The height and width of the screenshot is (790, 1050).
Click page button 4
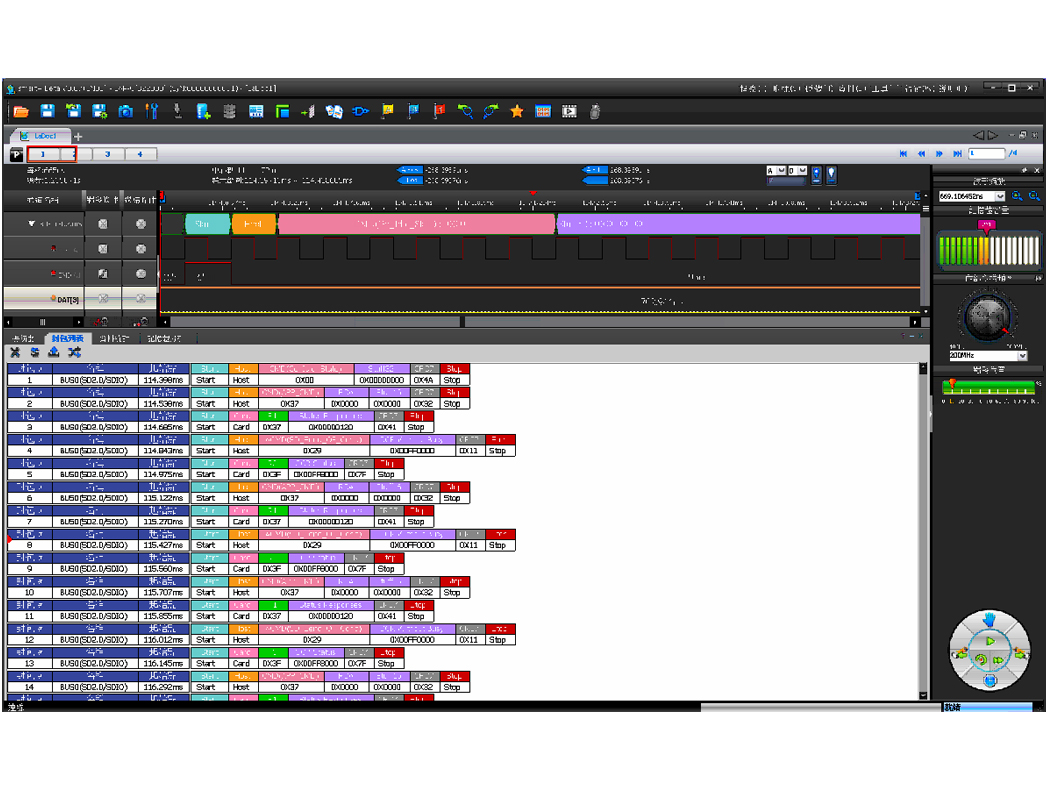[140, 154]
